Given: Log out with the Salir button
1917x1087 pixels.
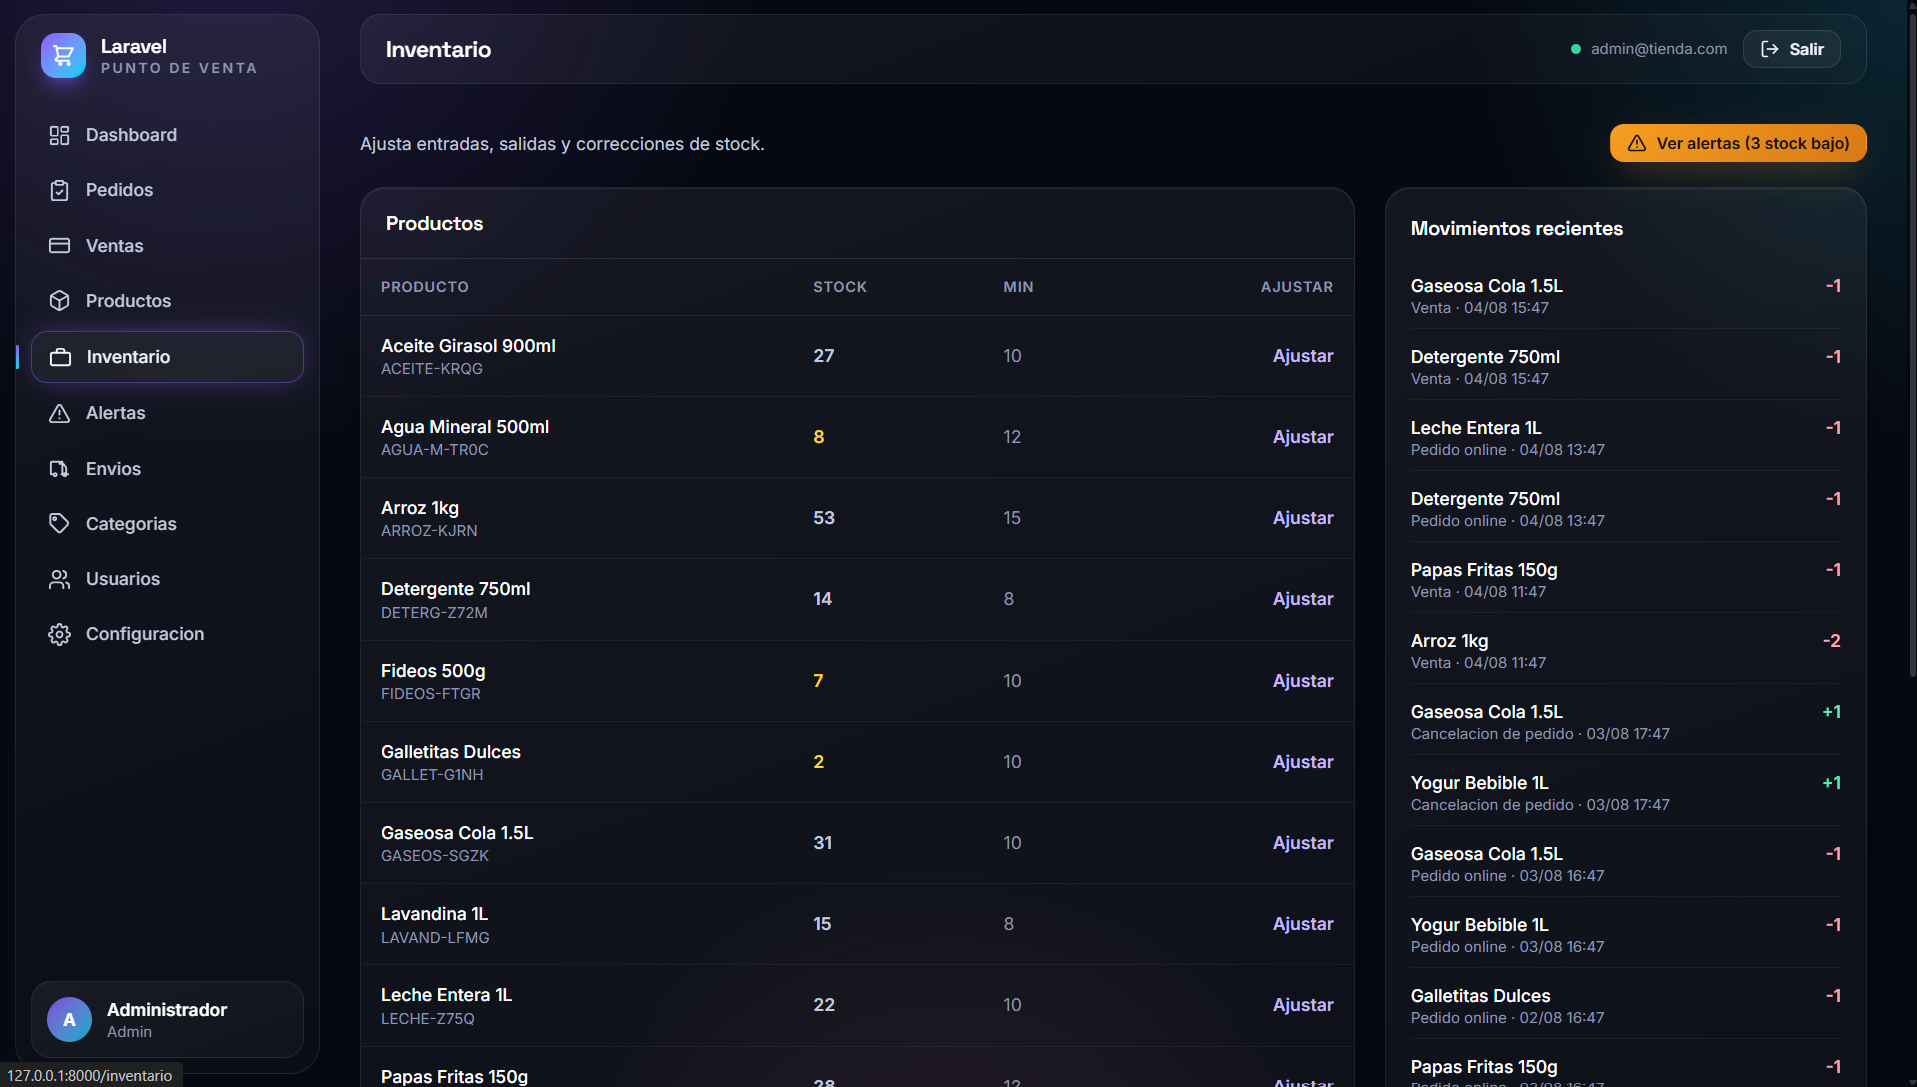Looking at the screenshot, I should (x=1792, y=49).
